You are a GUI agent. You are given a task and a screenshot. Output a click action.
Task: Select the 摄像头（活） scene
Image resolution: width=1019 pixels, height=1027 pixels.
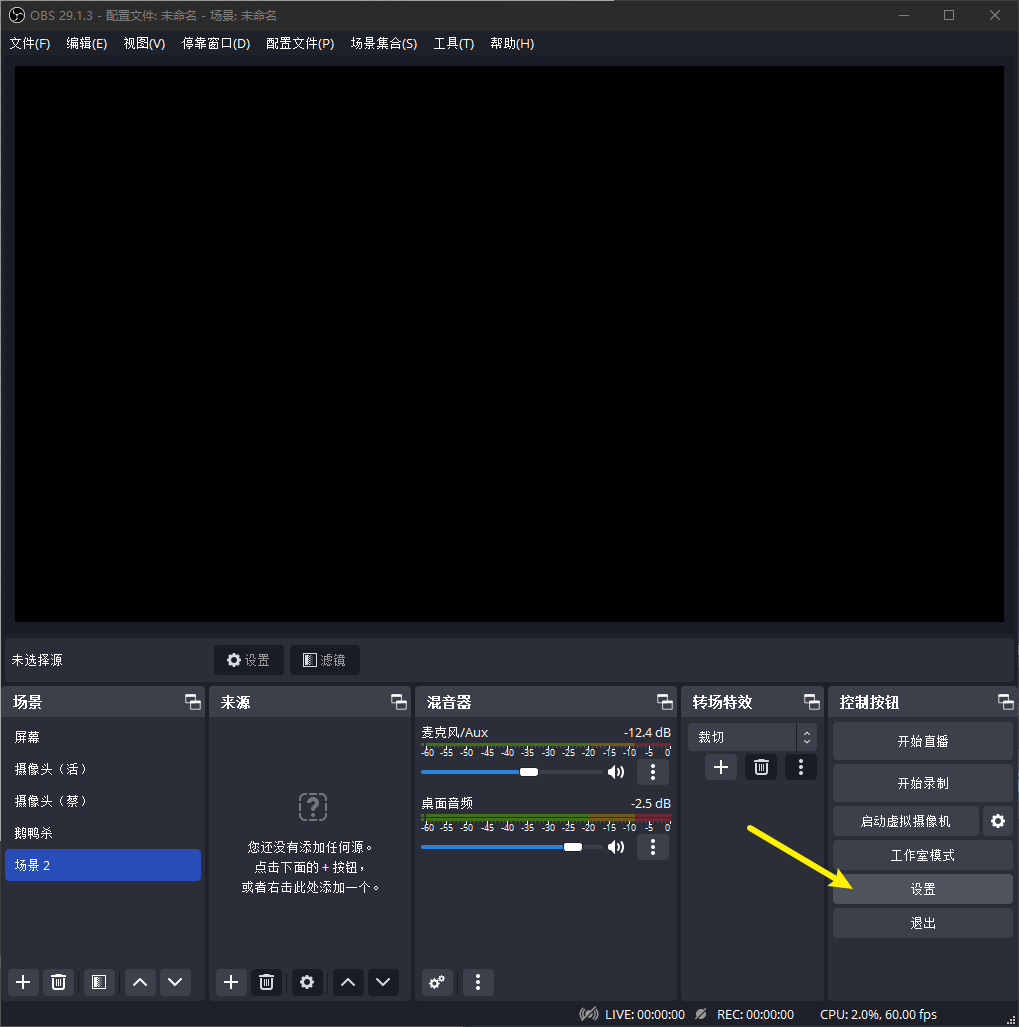coord(103,769)
